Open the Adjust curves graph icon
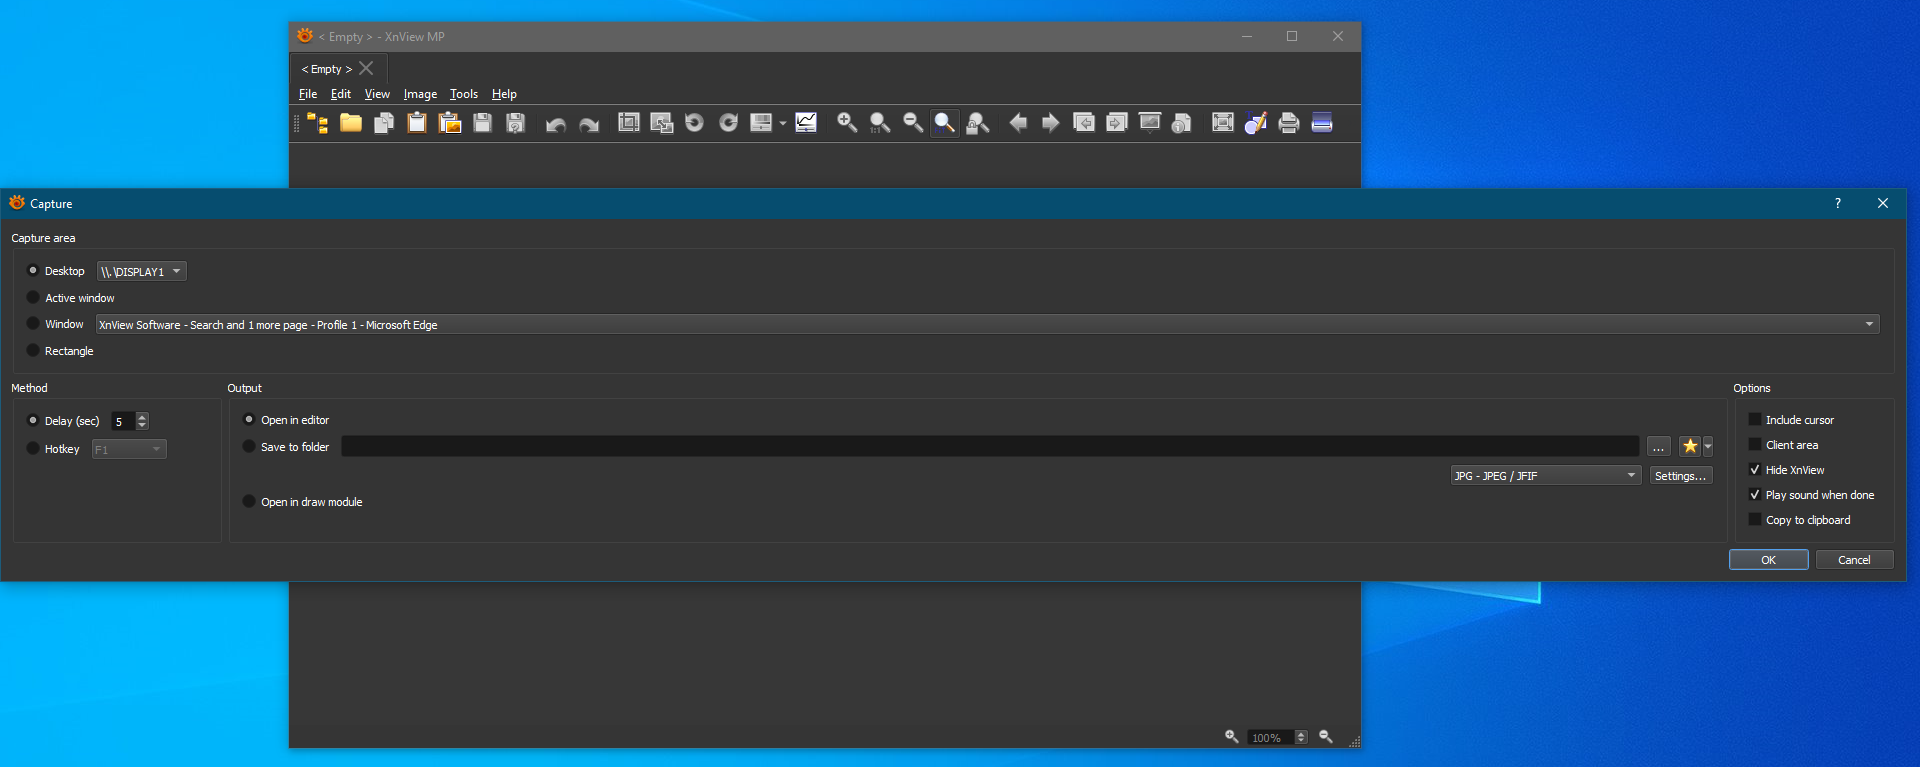The height and width of the screenshot is (767, 1920). [806, 123]
